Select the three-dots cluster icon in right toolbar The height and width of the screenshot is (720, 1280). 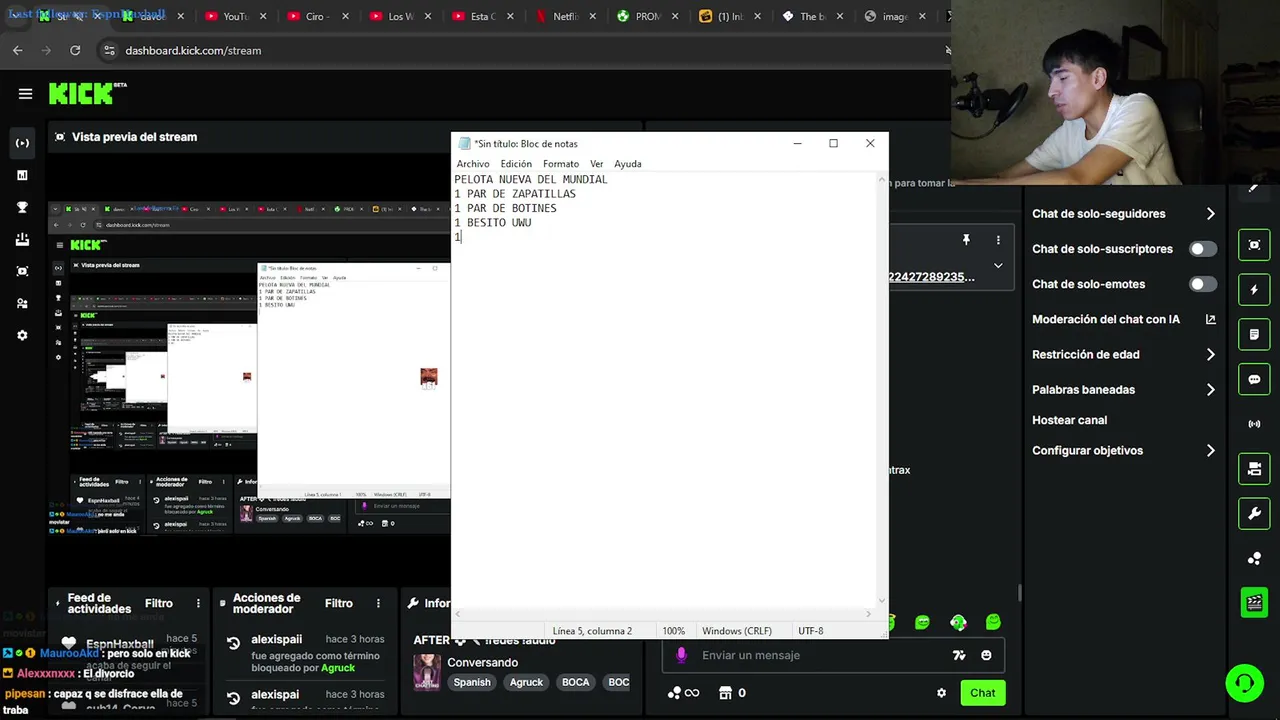pos(1254,558)
